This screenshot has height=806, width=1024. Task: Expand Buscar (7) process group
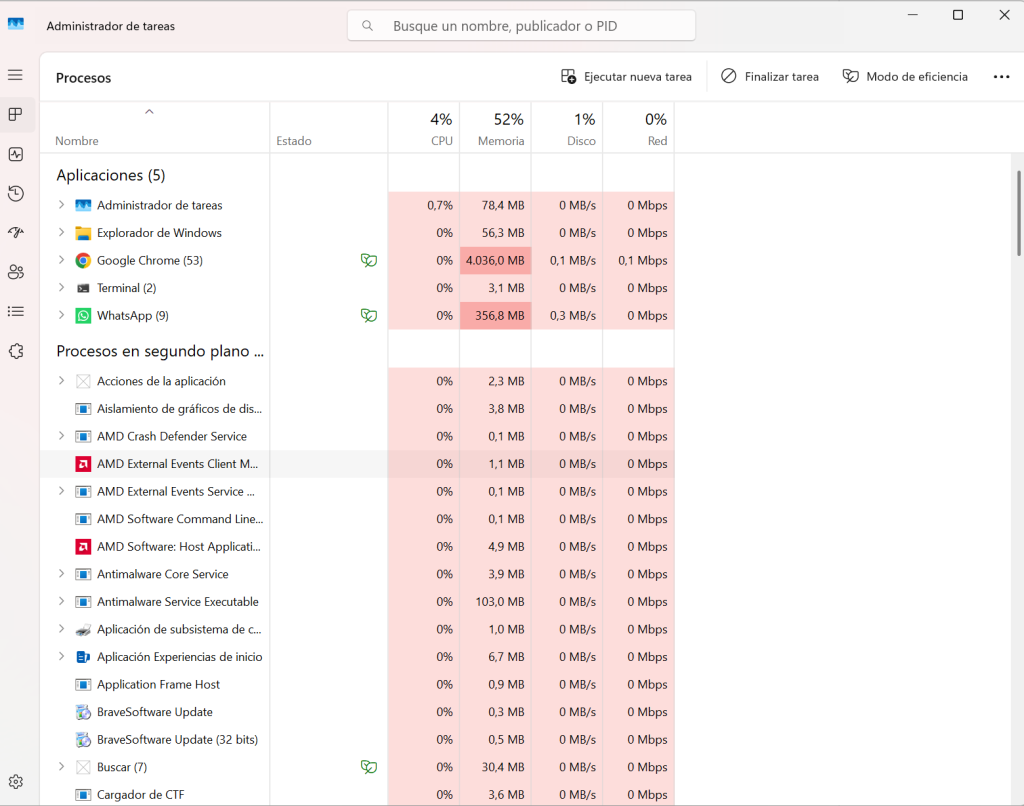tap(61, 766)
